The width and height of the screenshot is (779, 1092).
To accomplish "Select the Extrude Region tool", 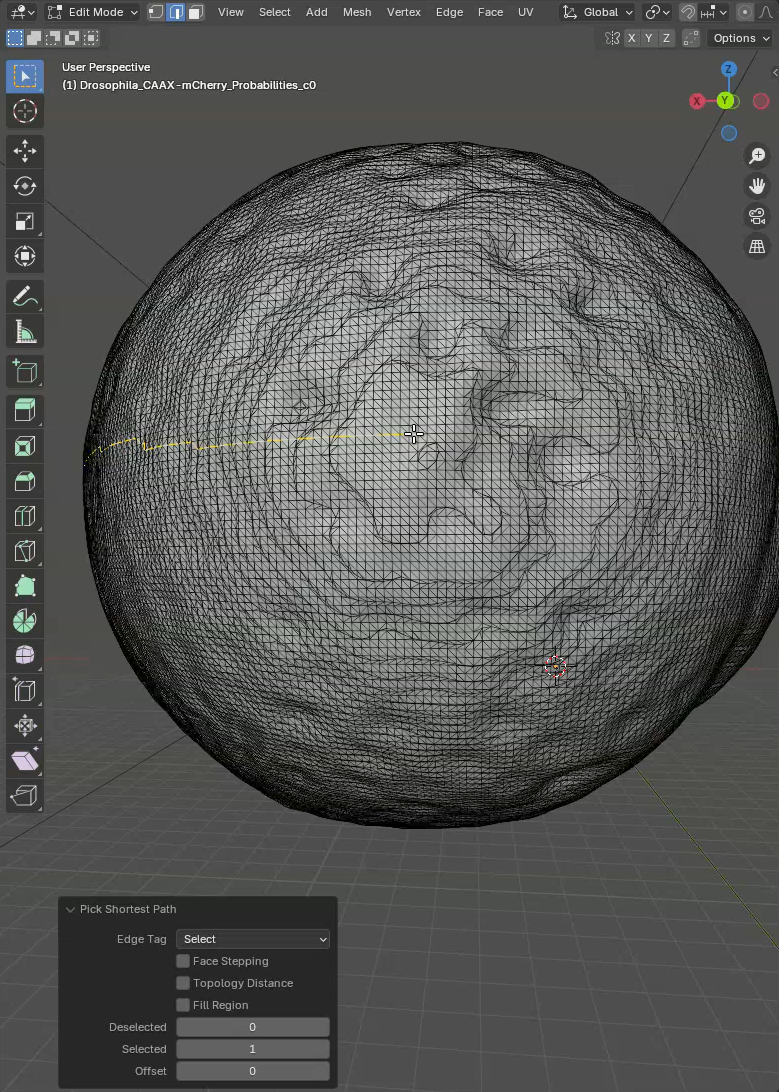I will (x=25, y=410).
